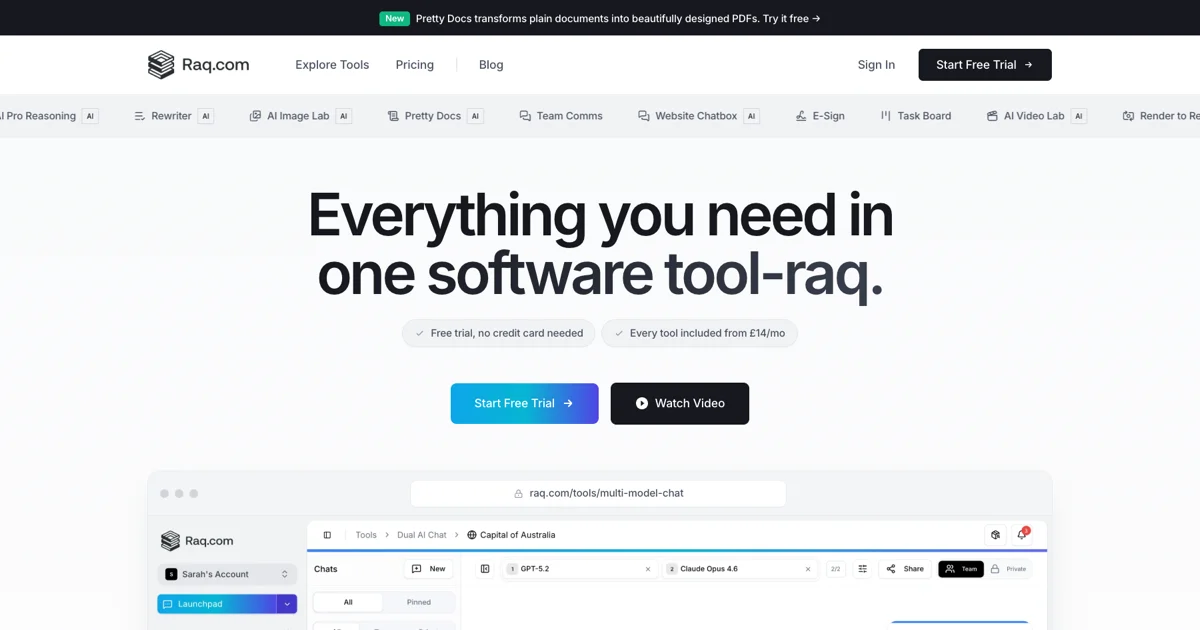Open chat settings sliders icon
Viewport: 1200px width, 630px height.
click(x=861, y=569)
